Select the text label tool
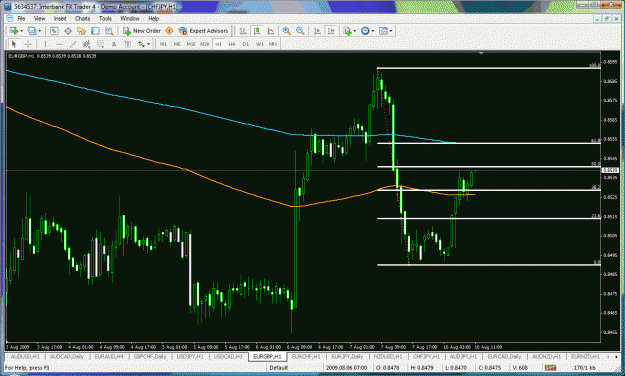 tap(128, 44)
